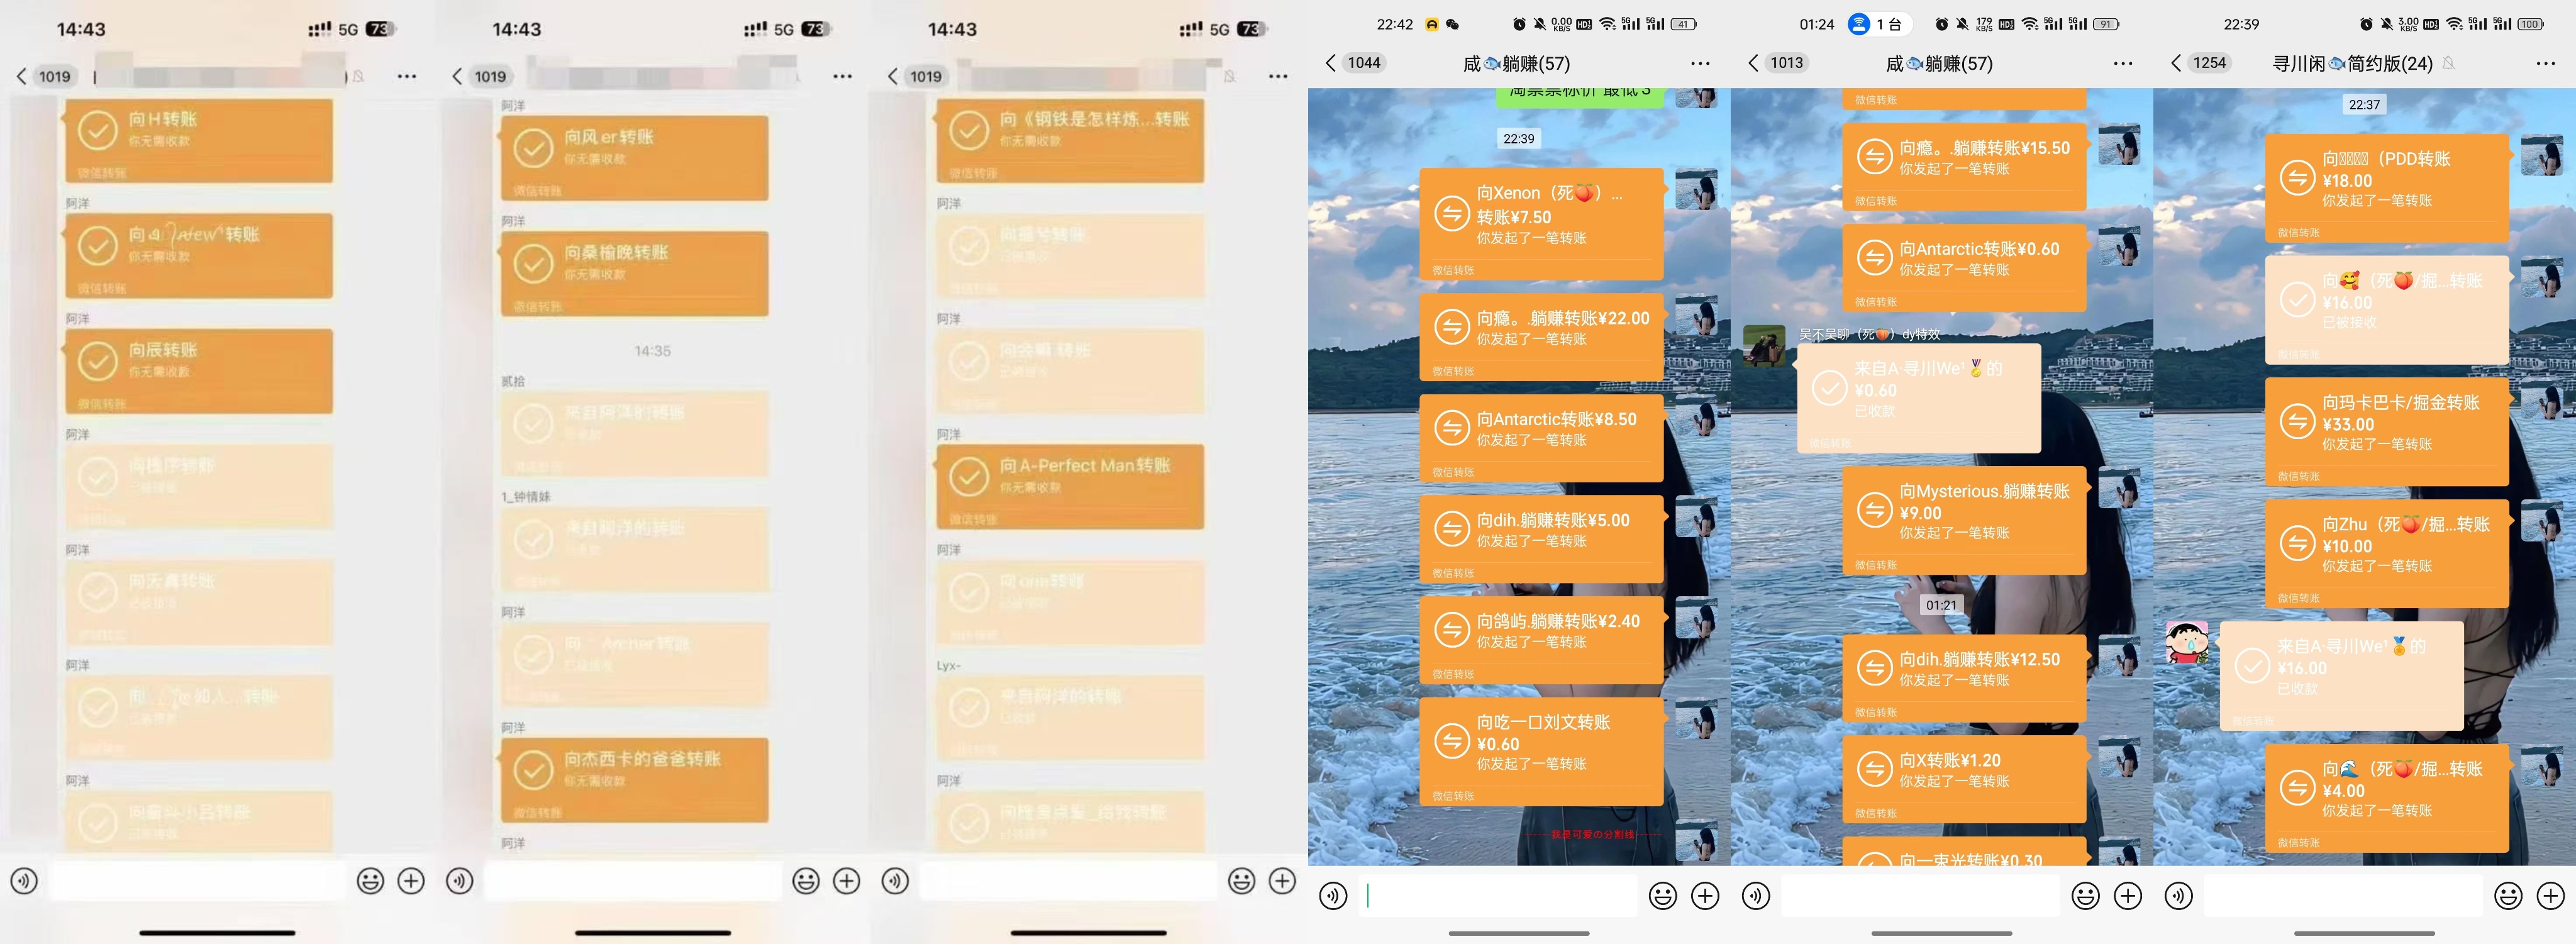Viewport: 2576px width, 944px height.
Task: Go back using arrow beside 1013
Action: [x=1753, y=63]
